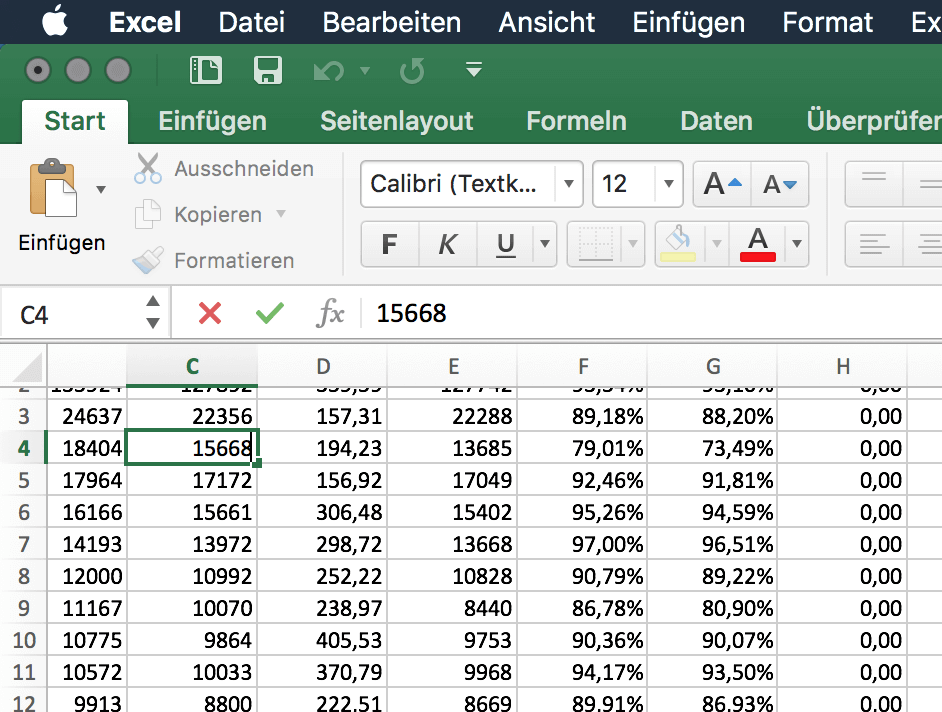Select column H header

click(x=842, y=366)
